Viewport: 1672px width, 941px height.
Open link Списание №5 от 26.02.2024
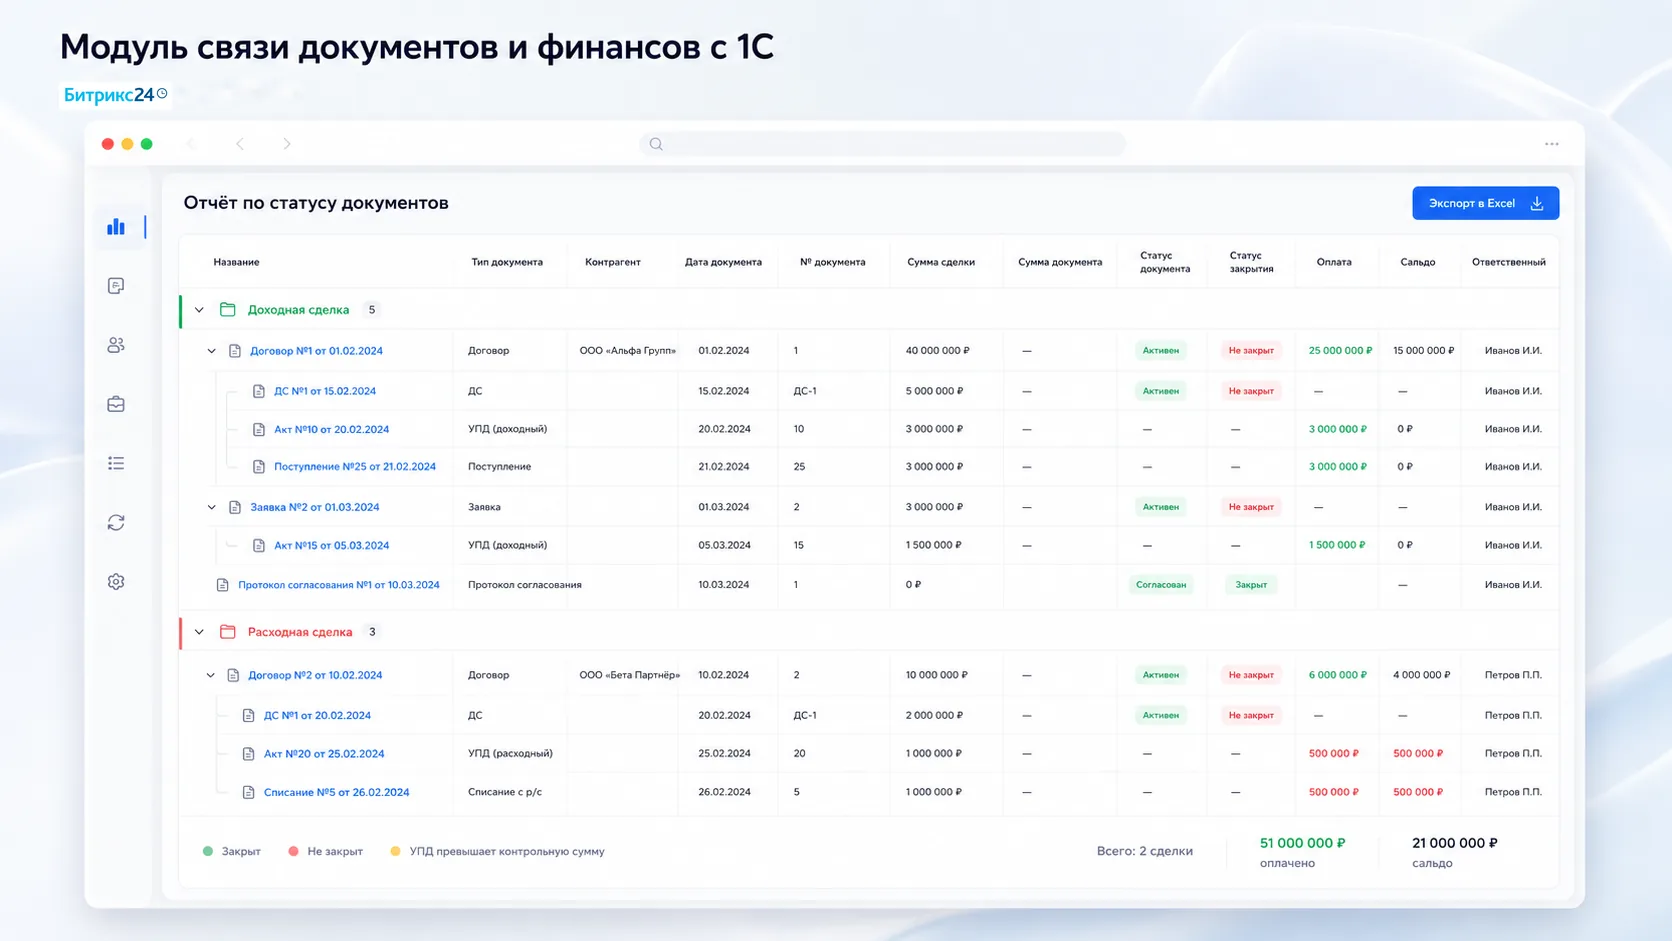(x=337, y=792)
